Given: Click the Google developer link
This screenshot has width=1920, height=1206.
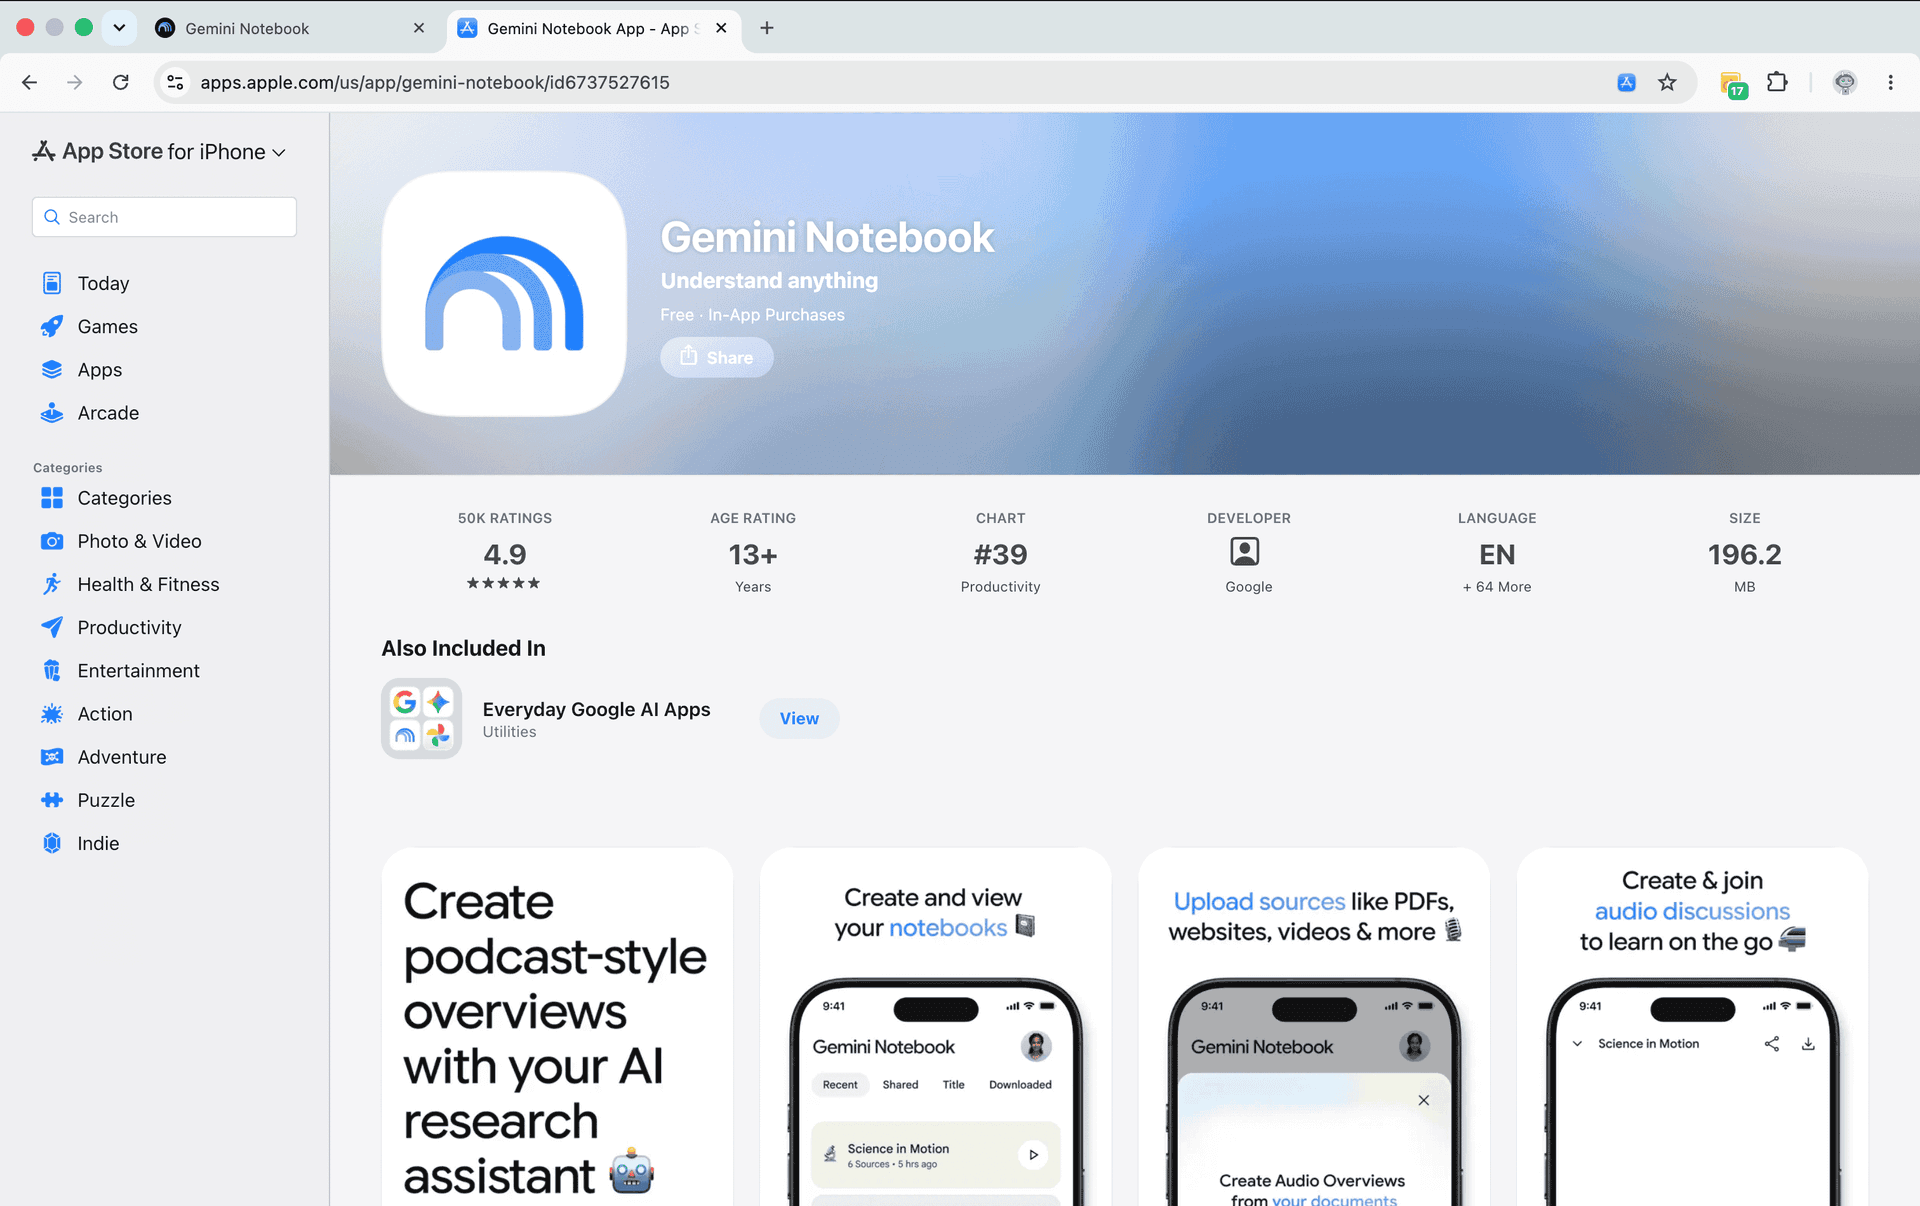Looking at the screenshot, I should [x=1248, y=586].
